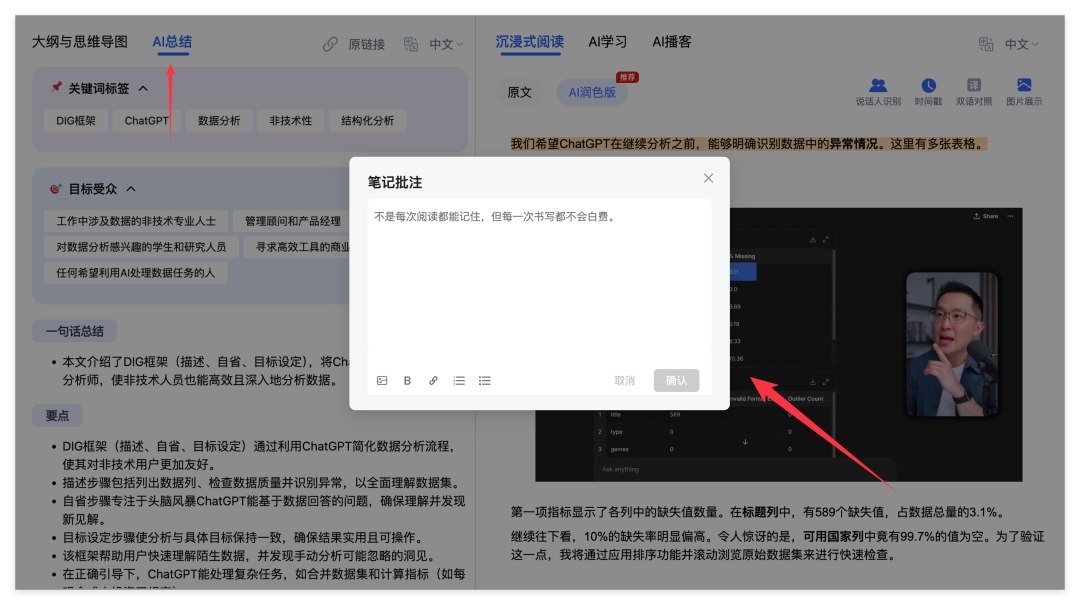Screen dimensions: 1080x605
Task: Click into the note text area
Action: coord(539,280)
